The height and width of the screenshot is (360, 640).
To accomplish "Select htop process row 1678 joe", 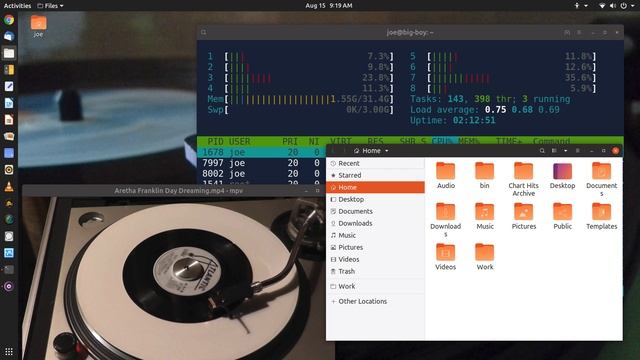I will tap(262, 152).
